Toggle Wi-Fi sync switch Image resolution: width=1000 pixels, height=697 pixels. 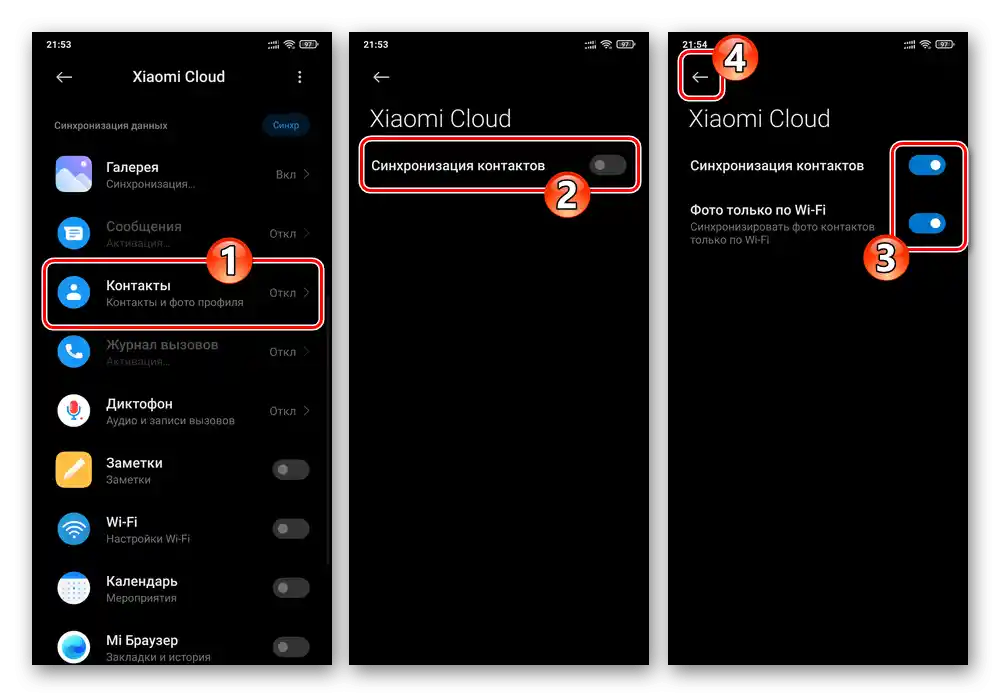(x=291, y=529)
